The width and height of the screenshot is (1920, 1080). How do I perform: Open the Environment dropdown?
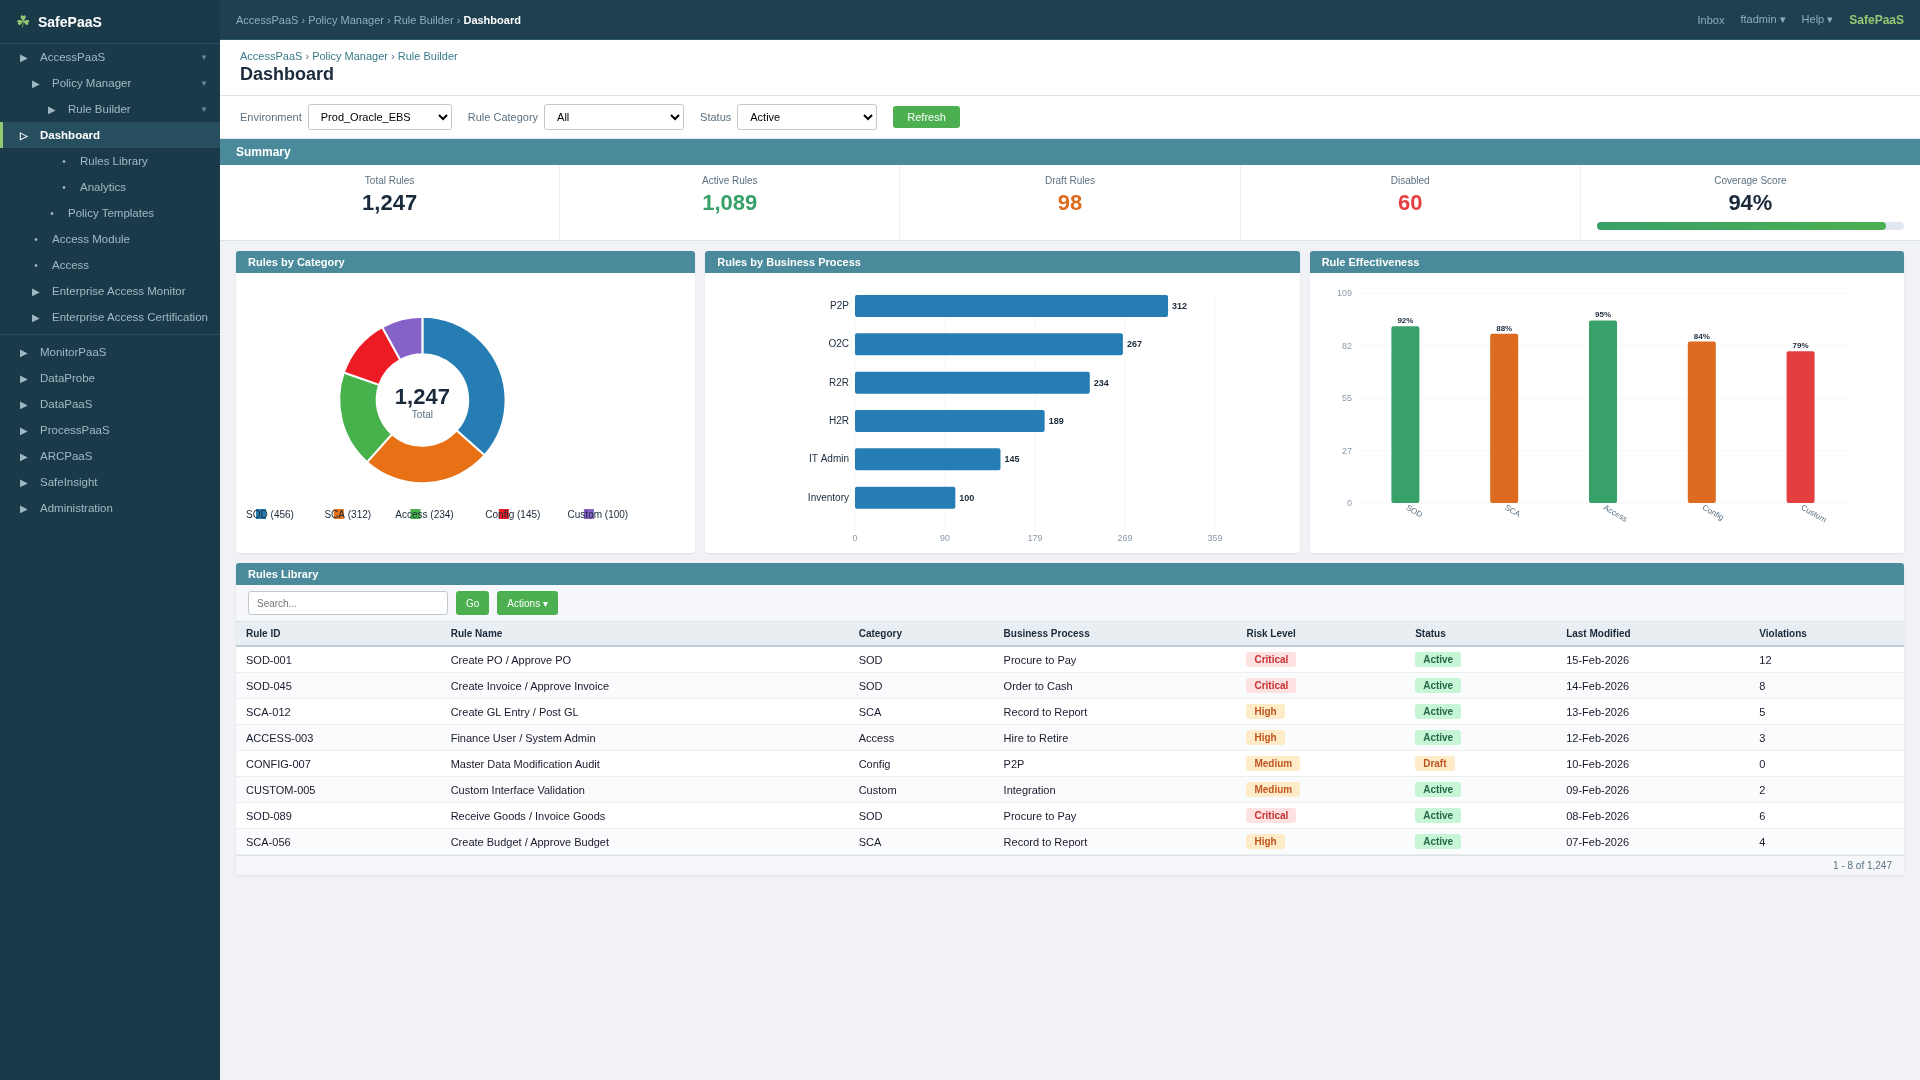(379, 117)
